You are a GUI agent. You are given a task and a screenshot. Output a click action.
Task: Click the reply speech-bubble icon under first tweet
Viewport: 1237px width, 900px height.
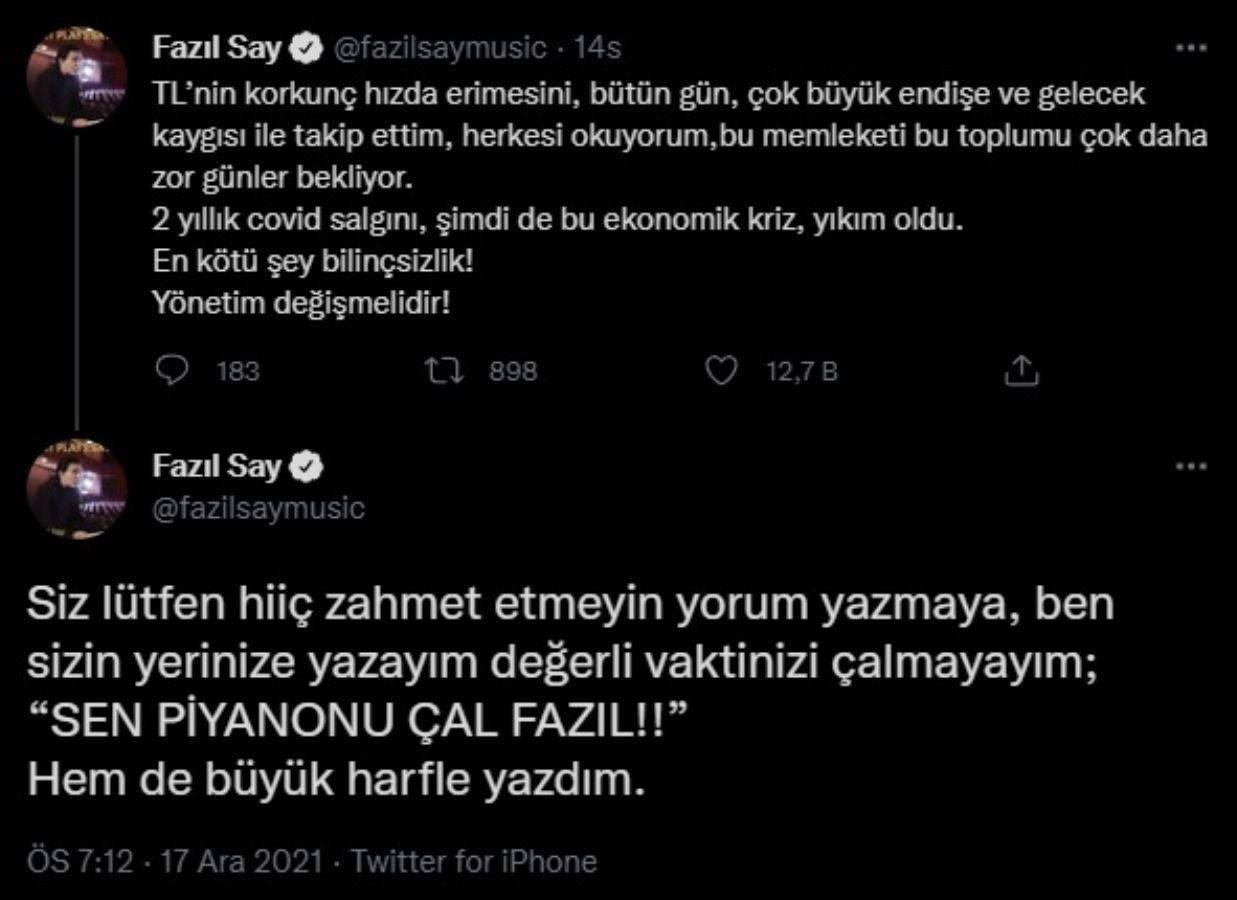click(x=174, y=371)
